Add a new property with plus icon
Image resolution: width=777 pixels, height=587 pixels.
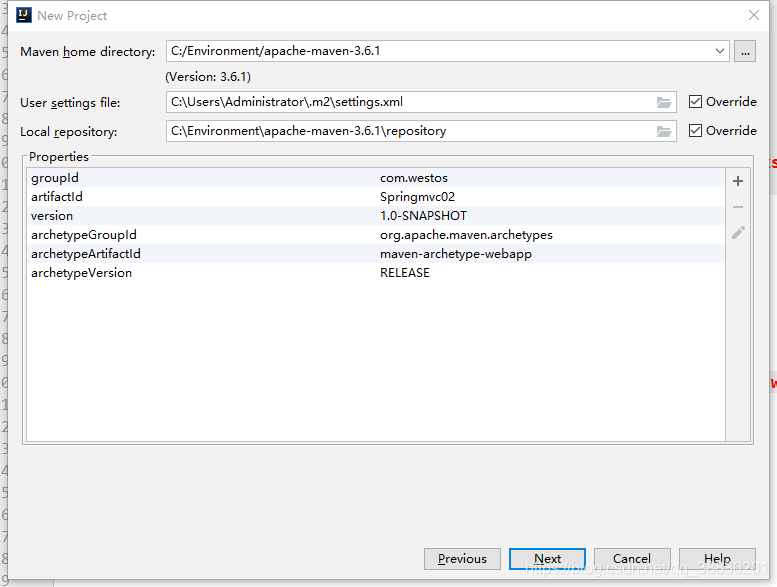pyautogui.click(x=738, y=181)
